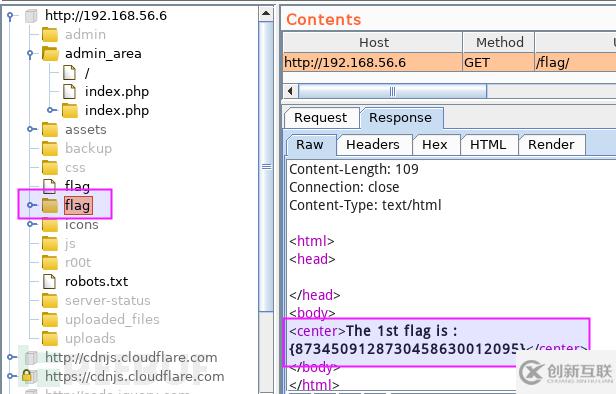The width and height of the screenshot is (616, 394).
Task: Open the Render view tab
Action: [551, 145]
